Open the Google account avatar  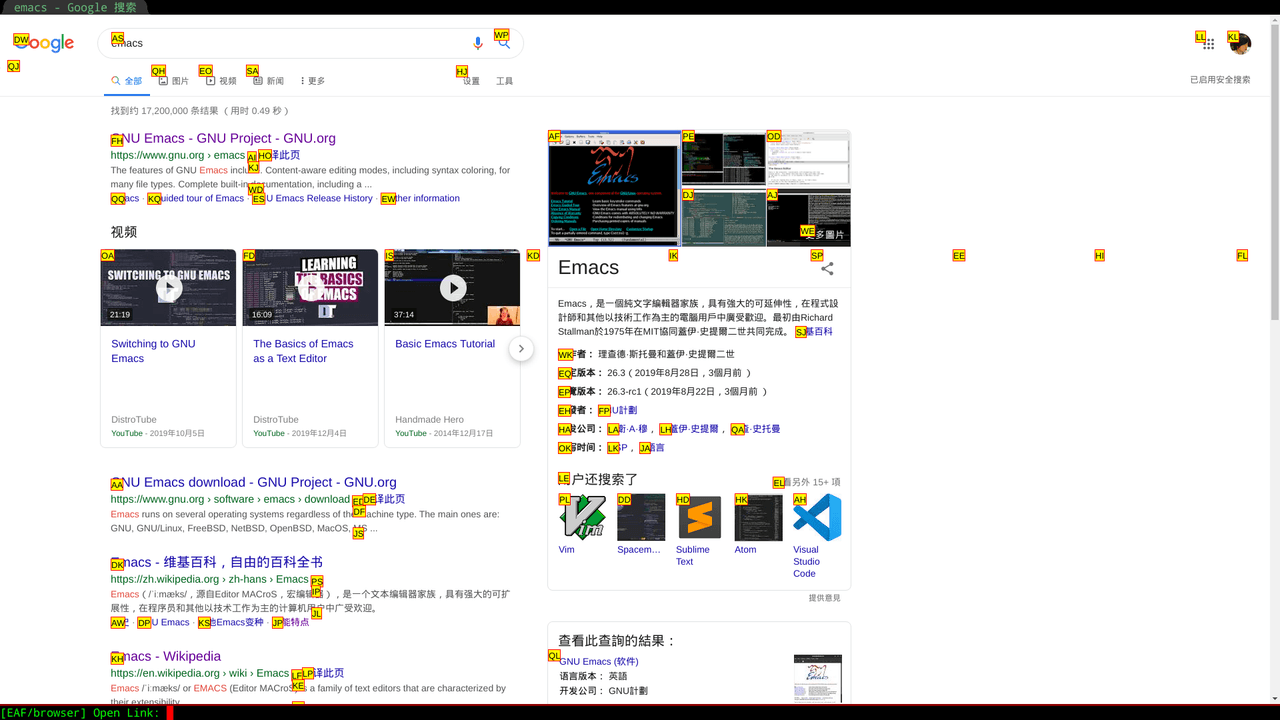1241,43
